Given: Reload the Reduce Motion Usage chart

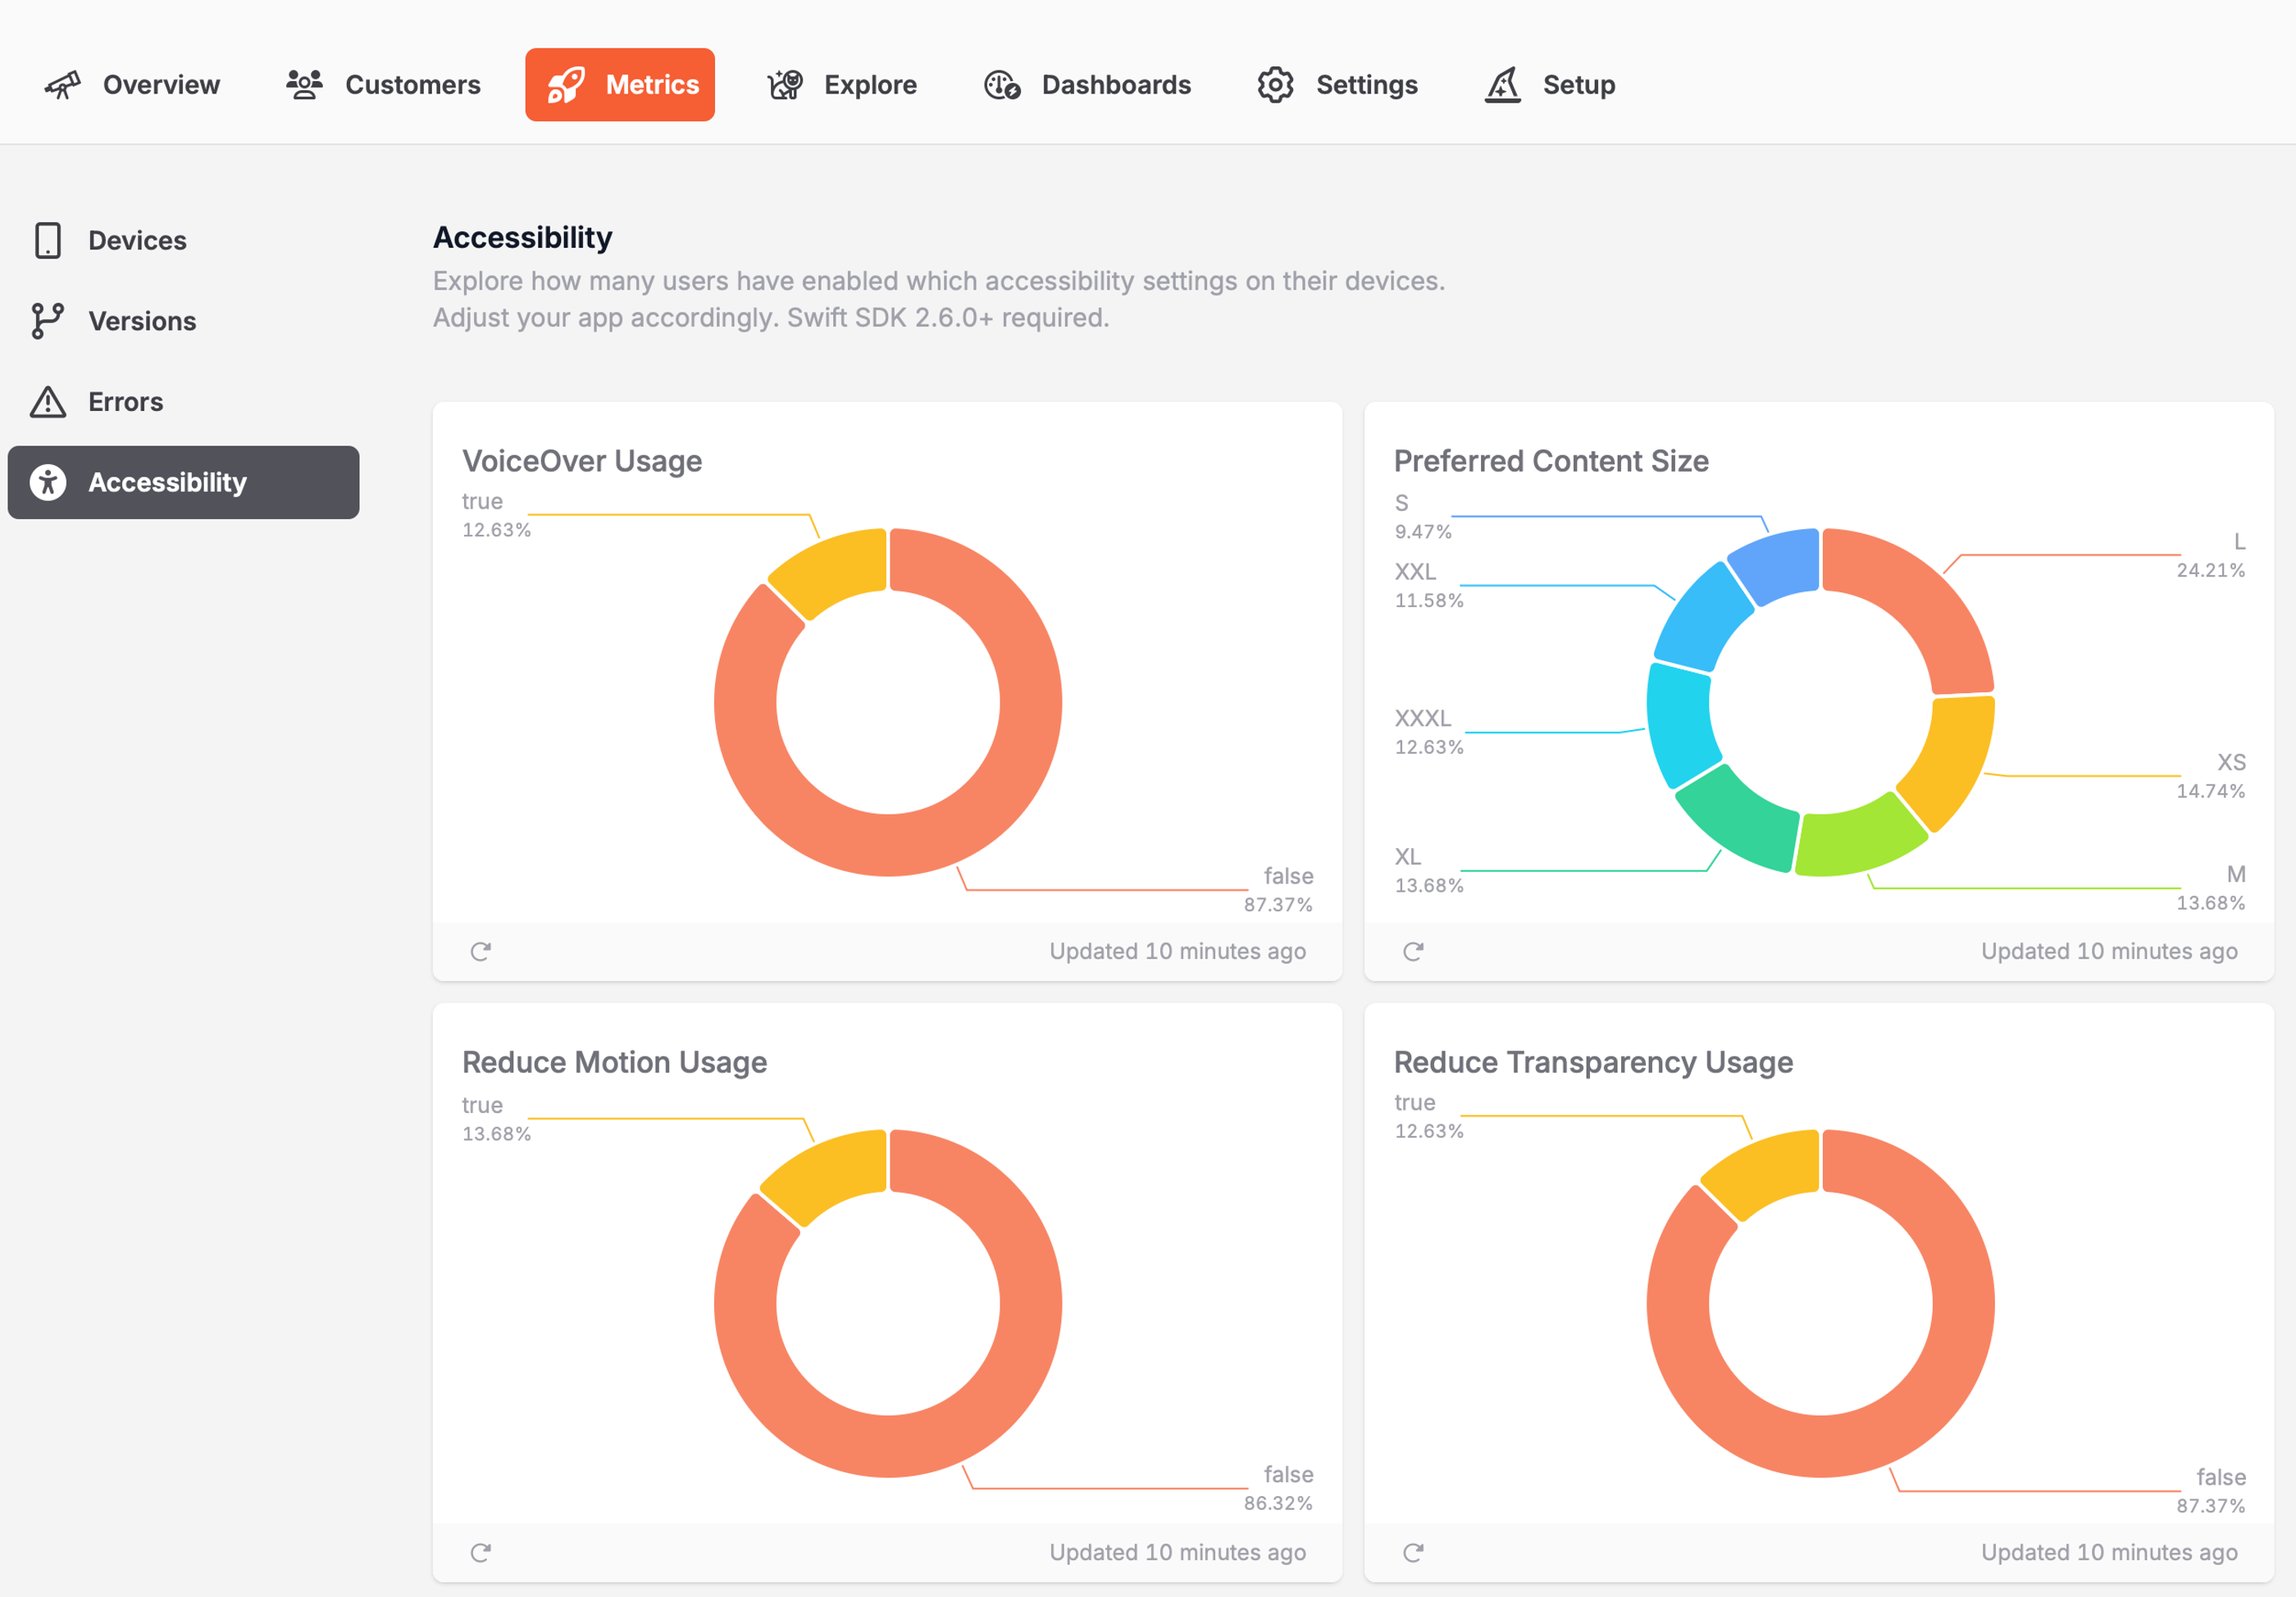Looking at the screenshot, I should pyautogui.click(x=480, y=1552).
